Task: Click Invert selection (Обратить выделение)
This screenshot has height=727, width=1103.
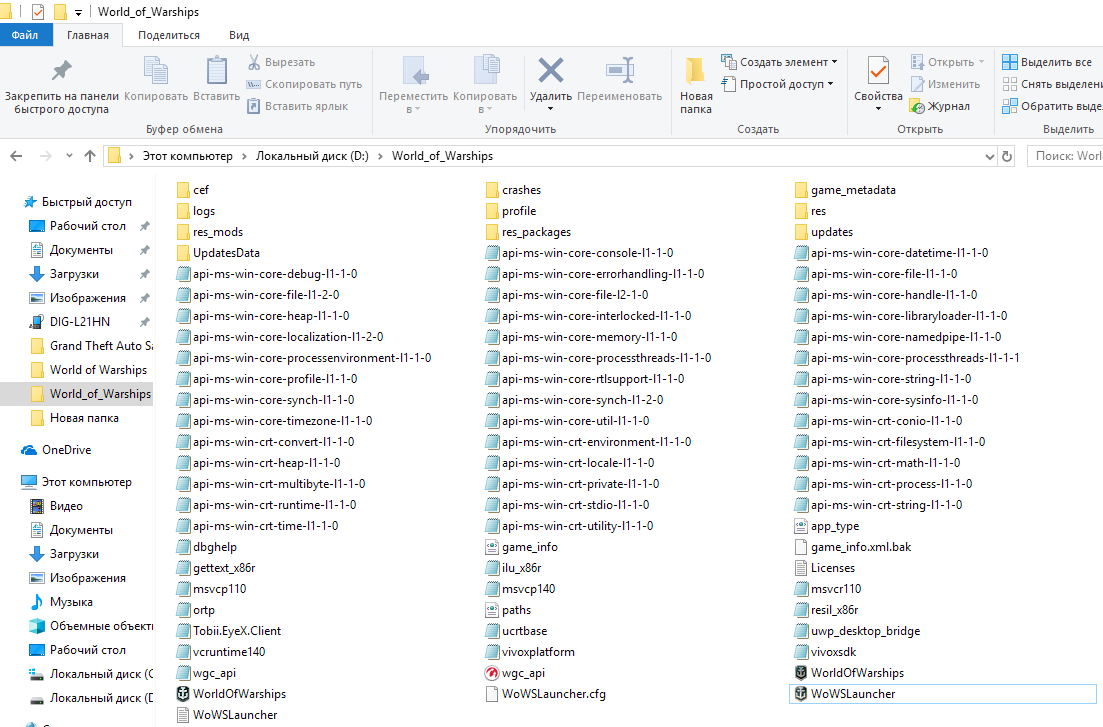Action: coord(1052,106)
